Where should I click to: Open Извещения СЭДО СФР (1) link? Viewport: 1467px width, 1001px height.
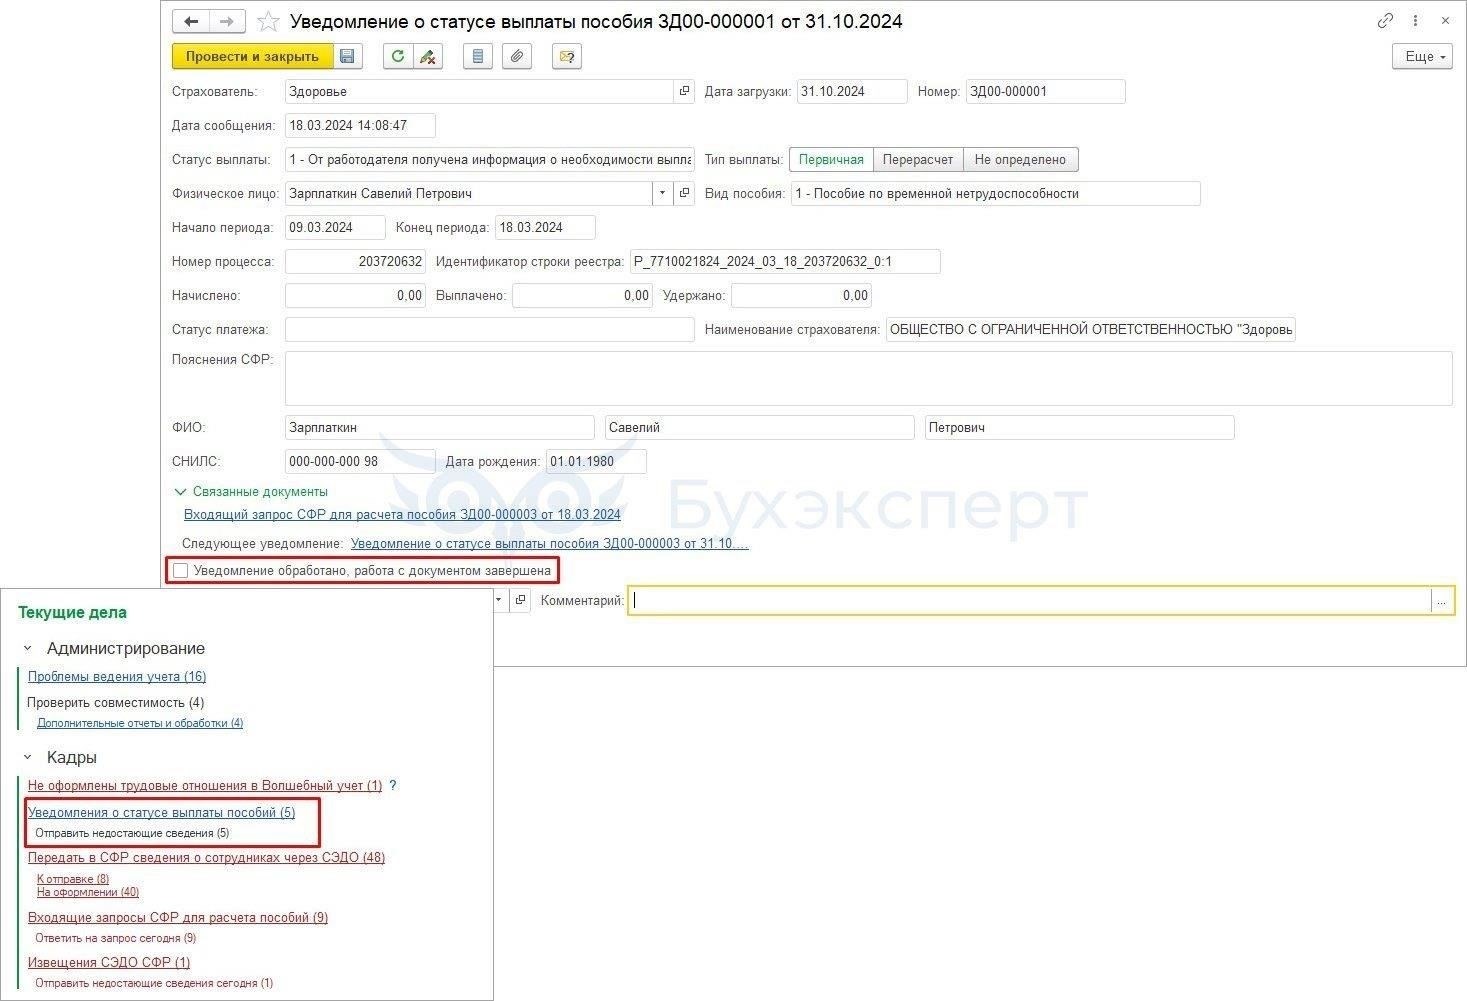pyautogui.click(x=109, y=962)
